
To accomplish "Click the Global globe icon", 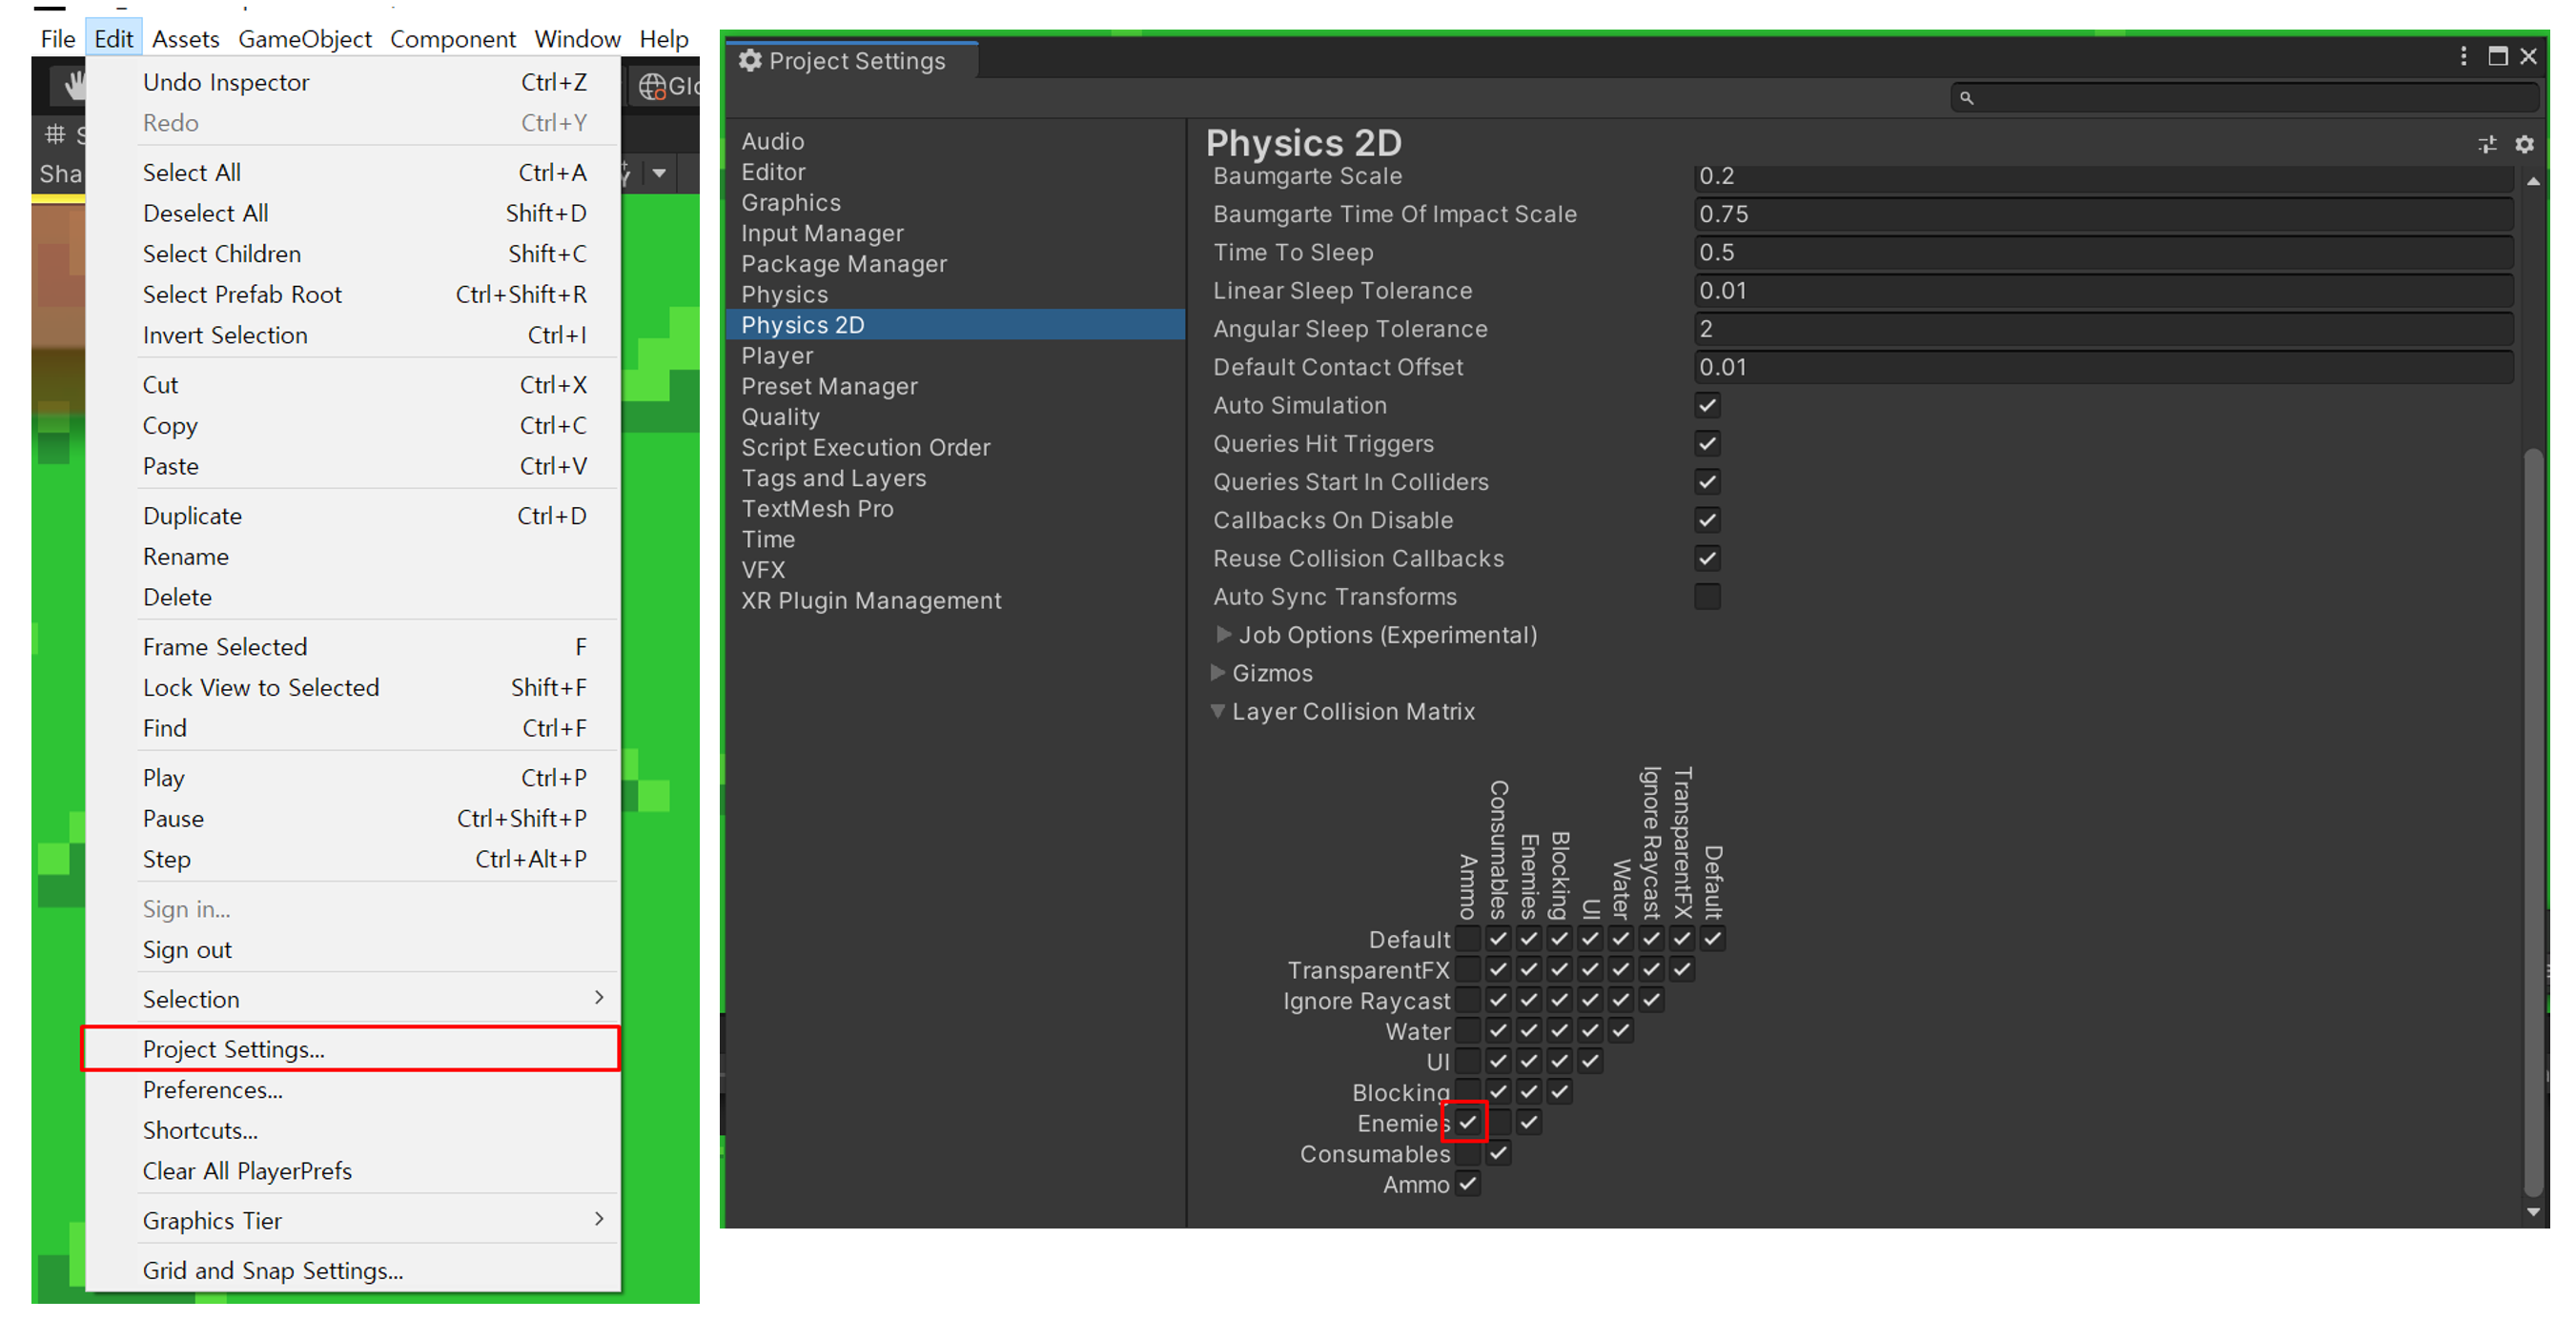I will pyautogui.click(x=652, y=87).
